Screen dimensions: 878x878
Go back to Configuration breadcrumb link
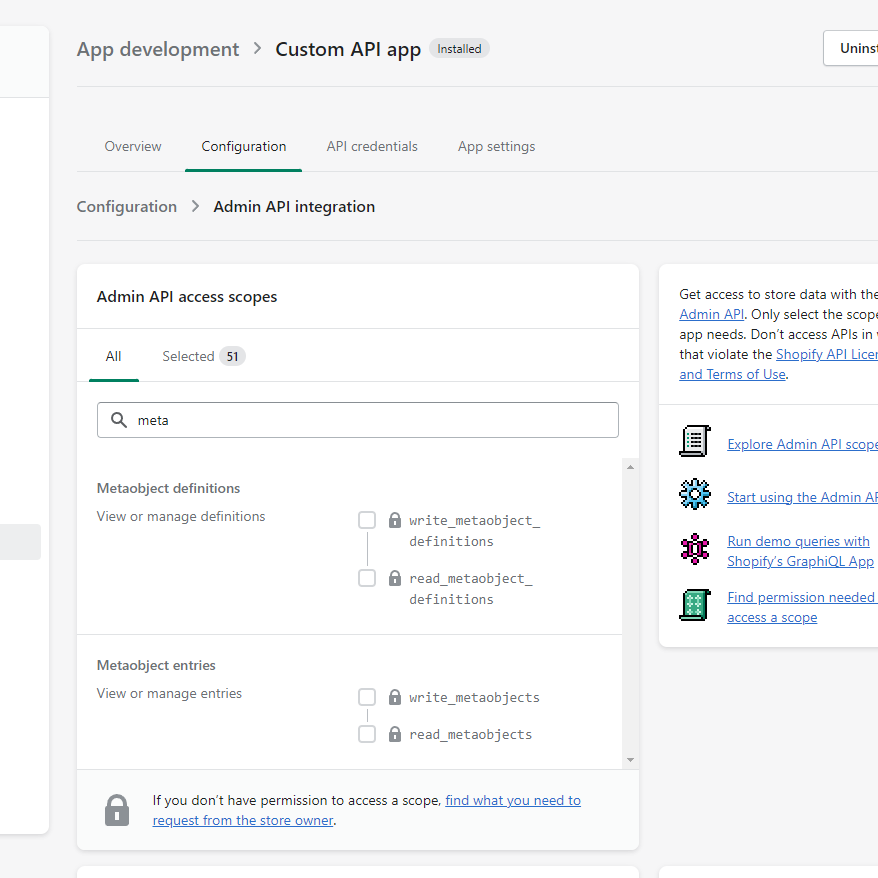point(127,207)
